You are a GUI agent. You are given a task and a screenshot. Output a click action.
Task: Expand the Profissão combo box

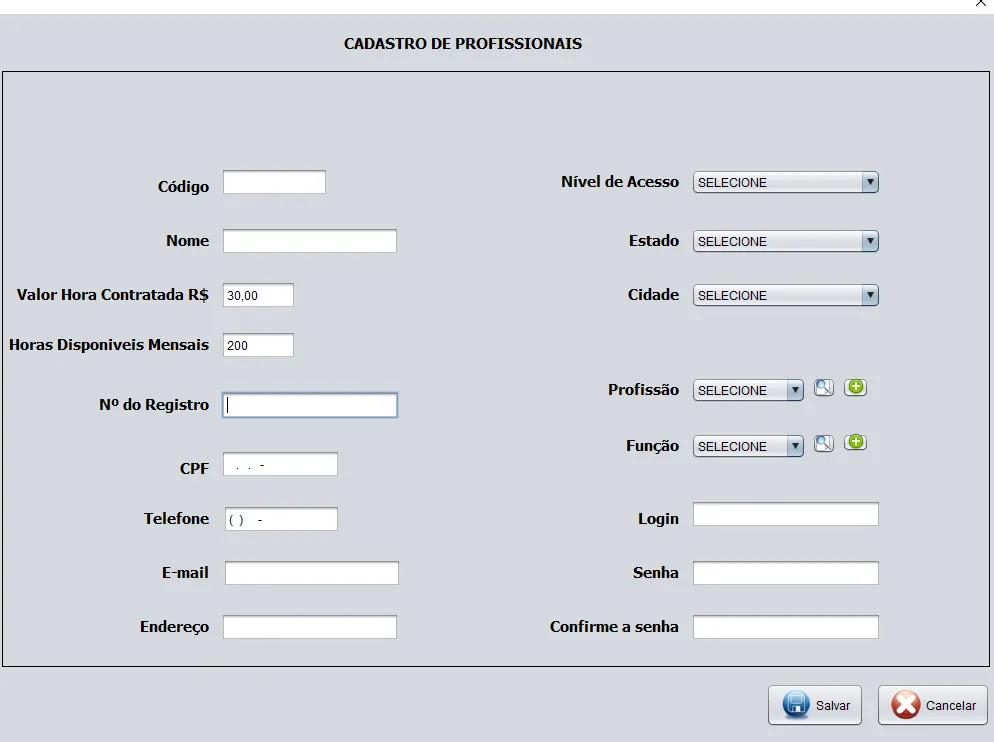(748, 390)
